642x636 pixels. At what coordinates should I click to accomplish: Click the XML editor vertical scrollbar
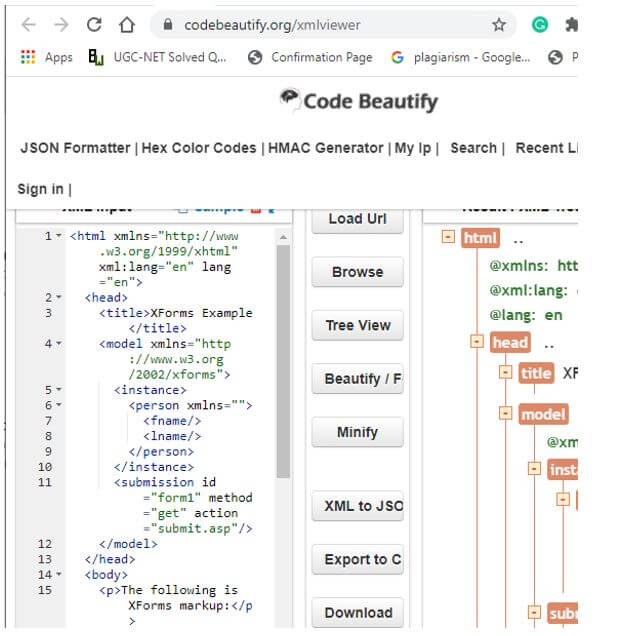click(283, 360)
